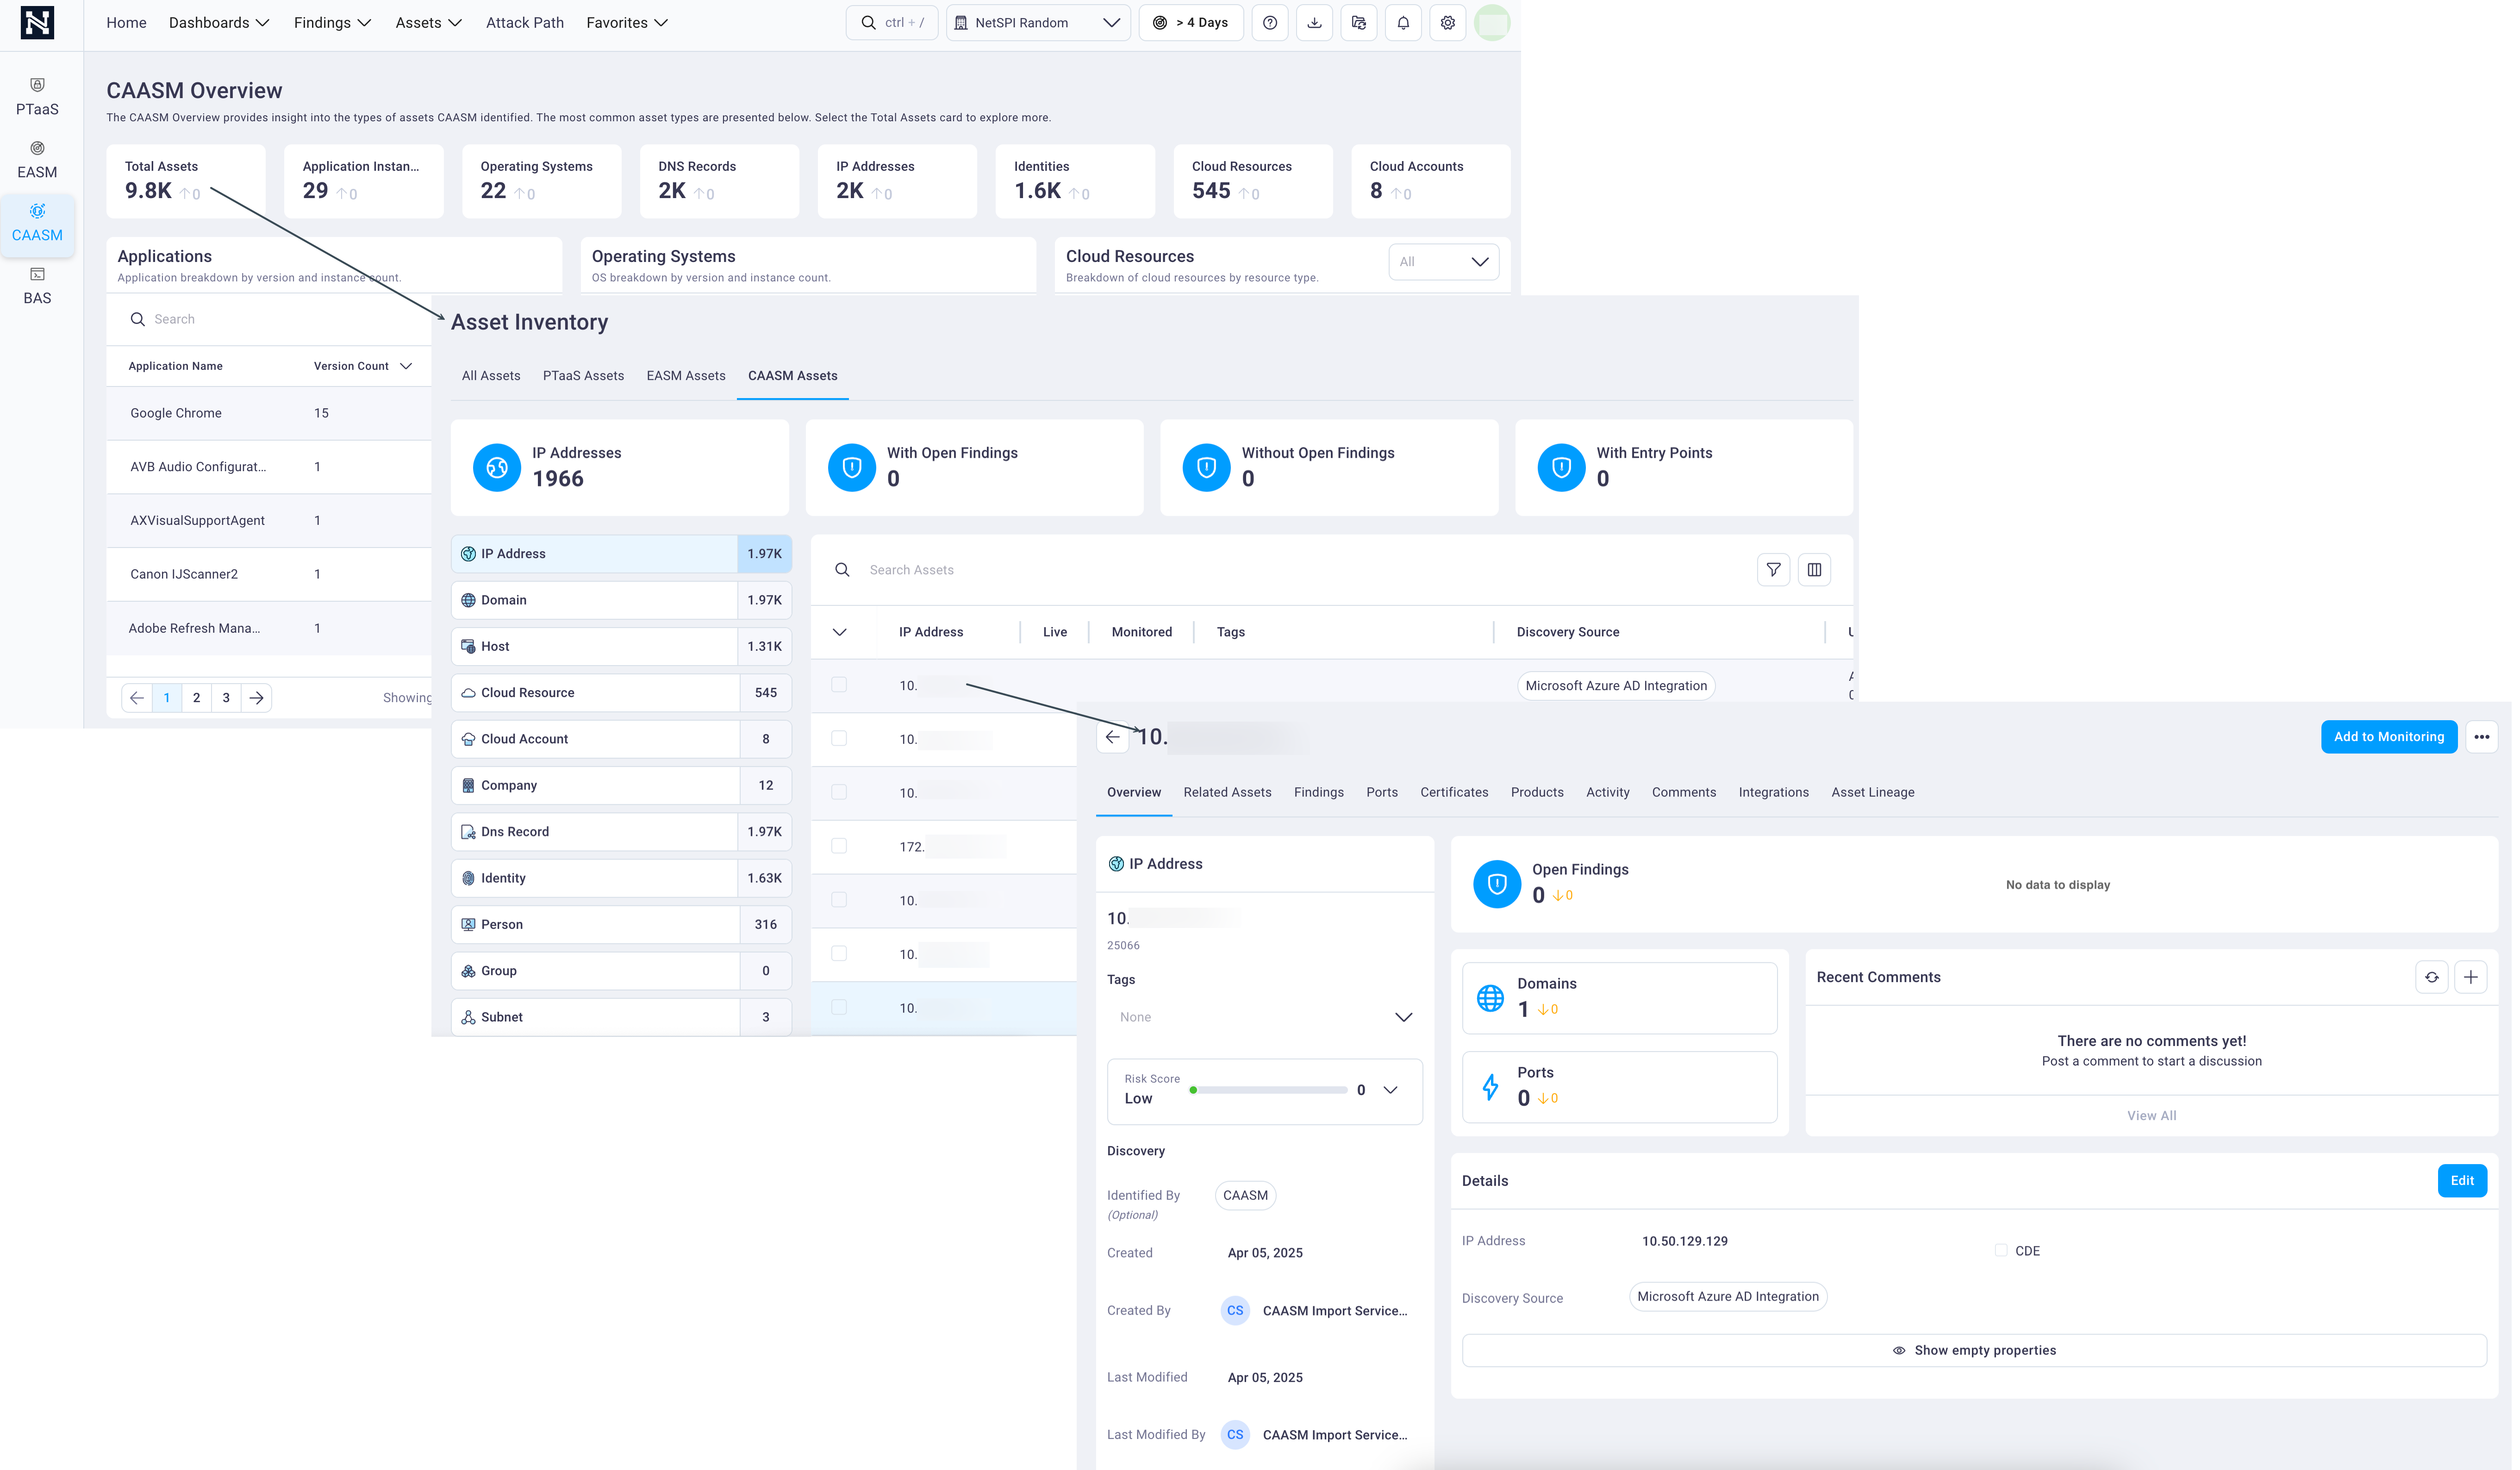Viewport: 2520px width, 1470px height.
Task: Open the Tags None dropdown
Action: point(1264,1017)
